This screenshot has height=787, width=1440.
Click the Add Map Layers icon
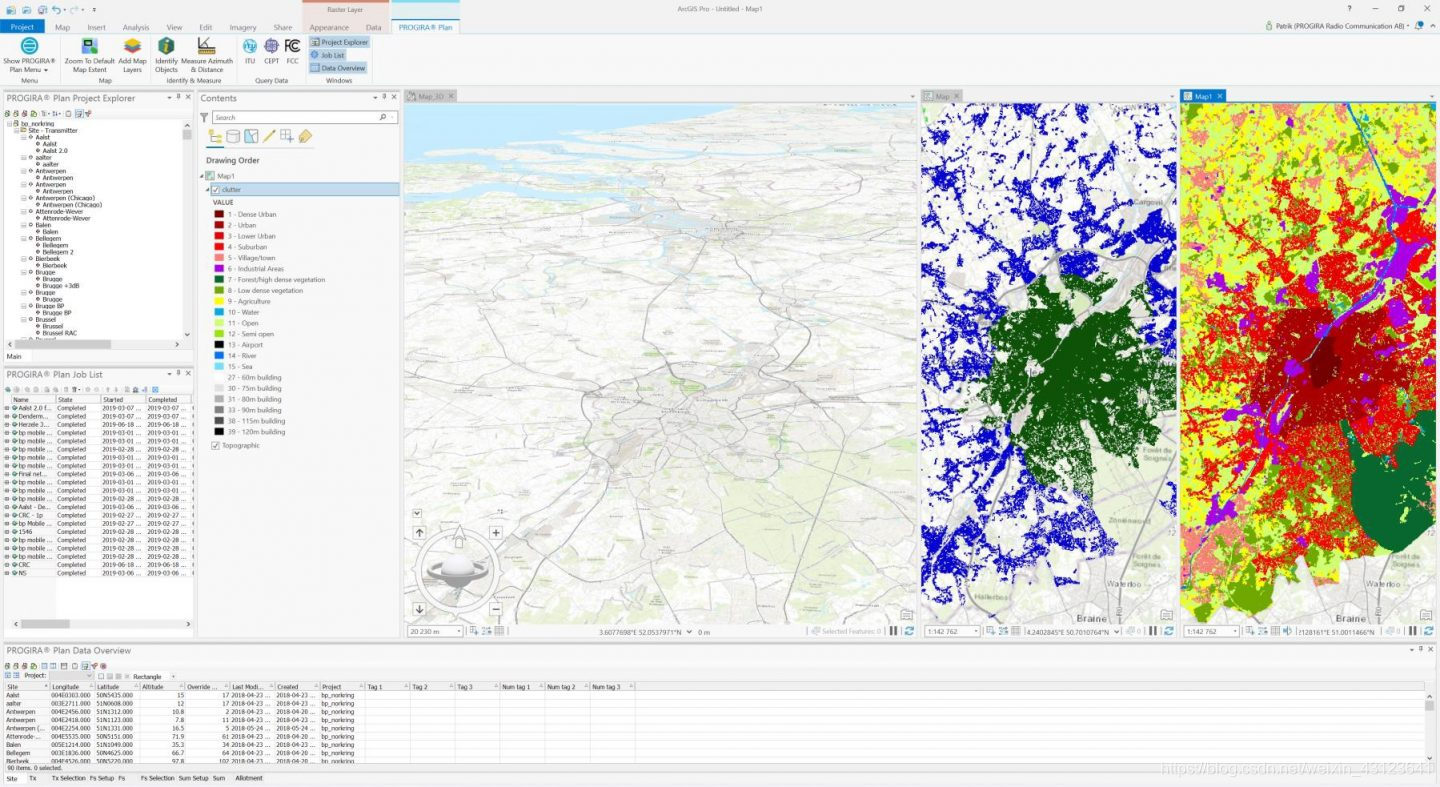coord(132,55)
